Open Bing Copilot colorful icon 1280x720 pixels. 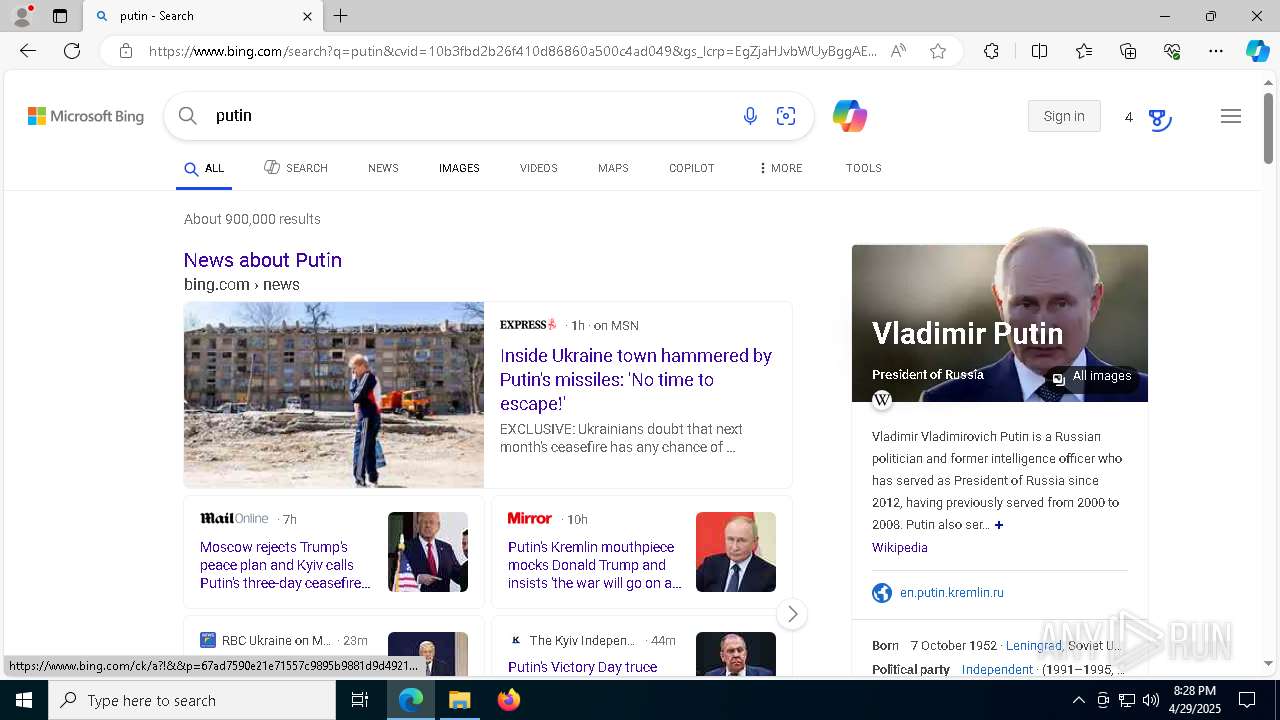[850, 116]
